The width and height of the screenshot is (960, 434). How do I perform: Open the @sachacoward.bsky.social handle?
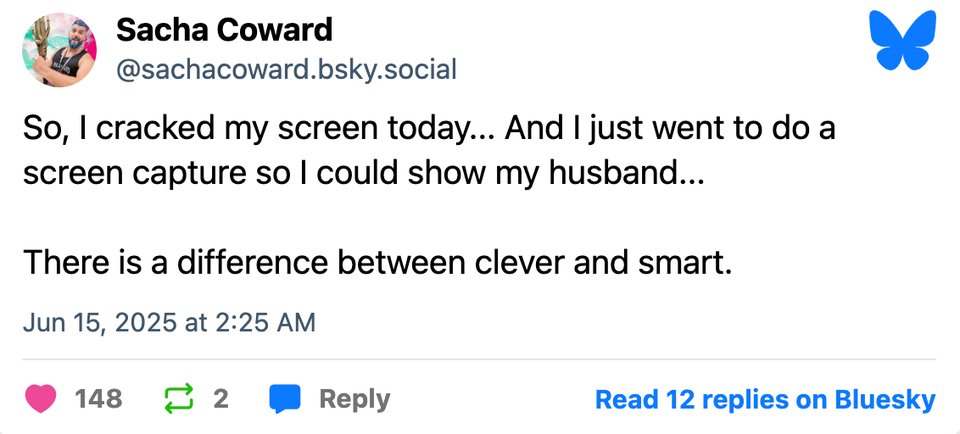pos(287,70)
